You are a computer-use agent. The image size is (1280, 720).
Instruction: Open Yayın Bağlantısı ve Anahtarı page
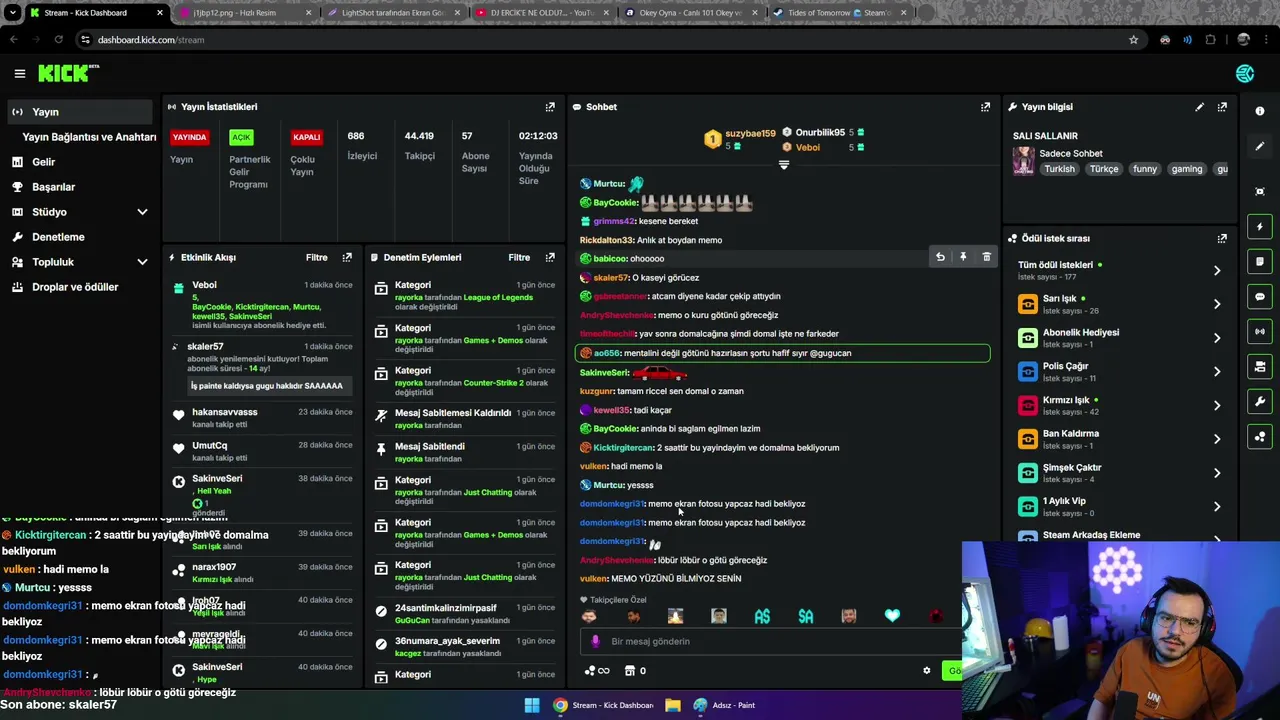pos(89,137)
